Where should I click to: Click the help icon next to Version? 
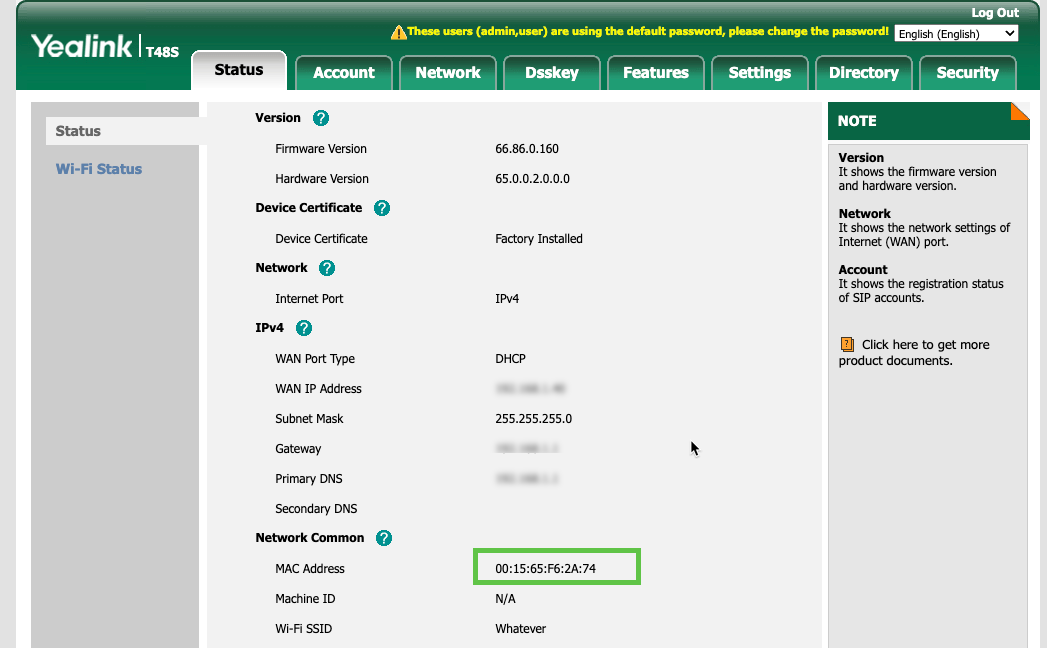pyautogui.click(x=321, y=118)
